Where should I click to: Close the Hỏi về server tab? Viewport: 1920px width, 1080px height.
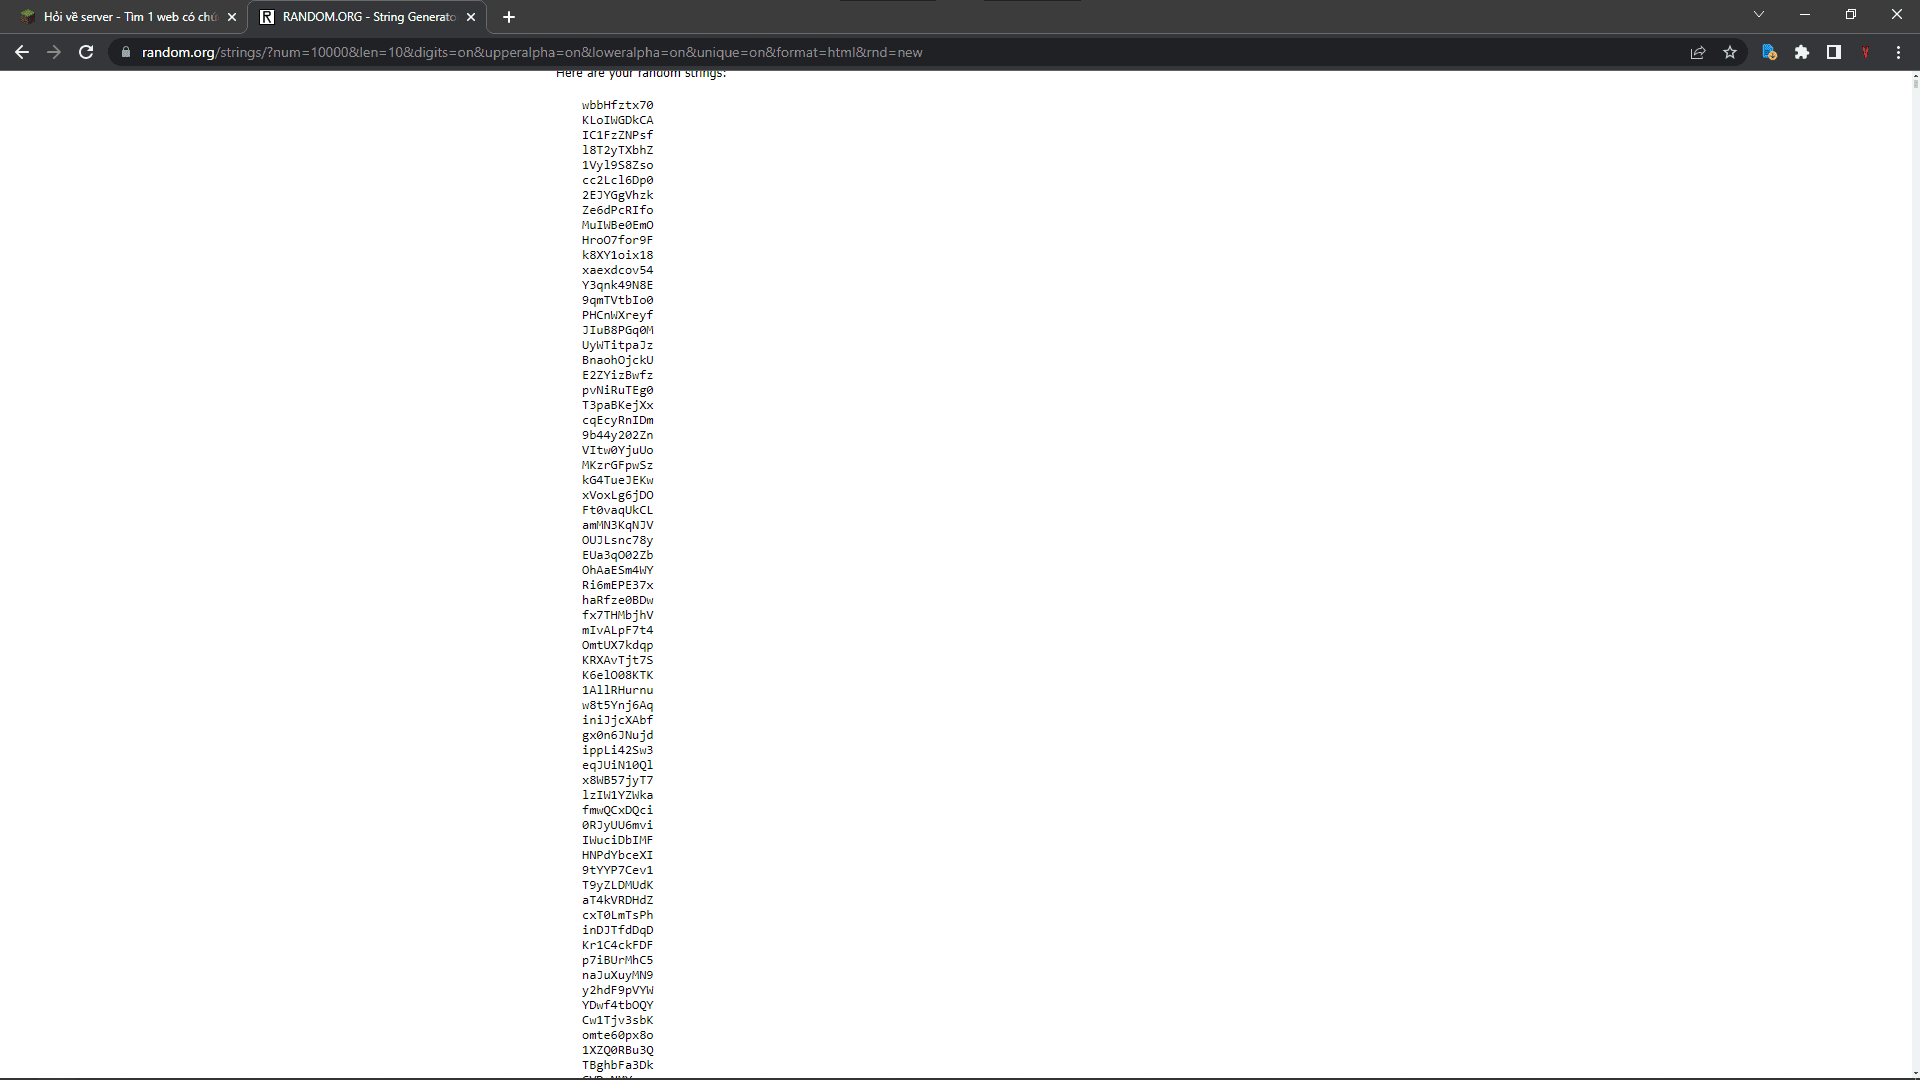(x=232, y=17)
